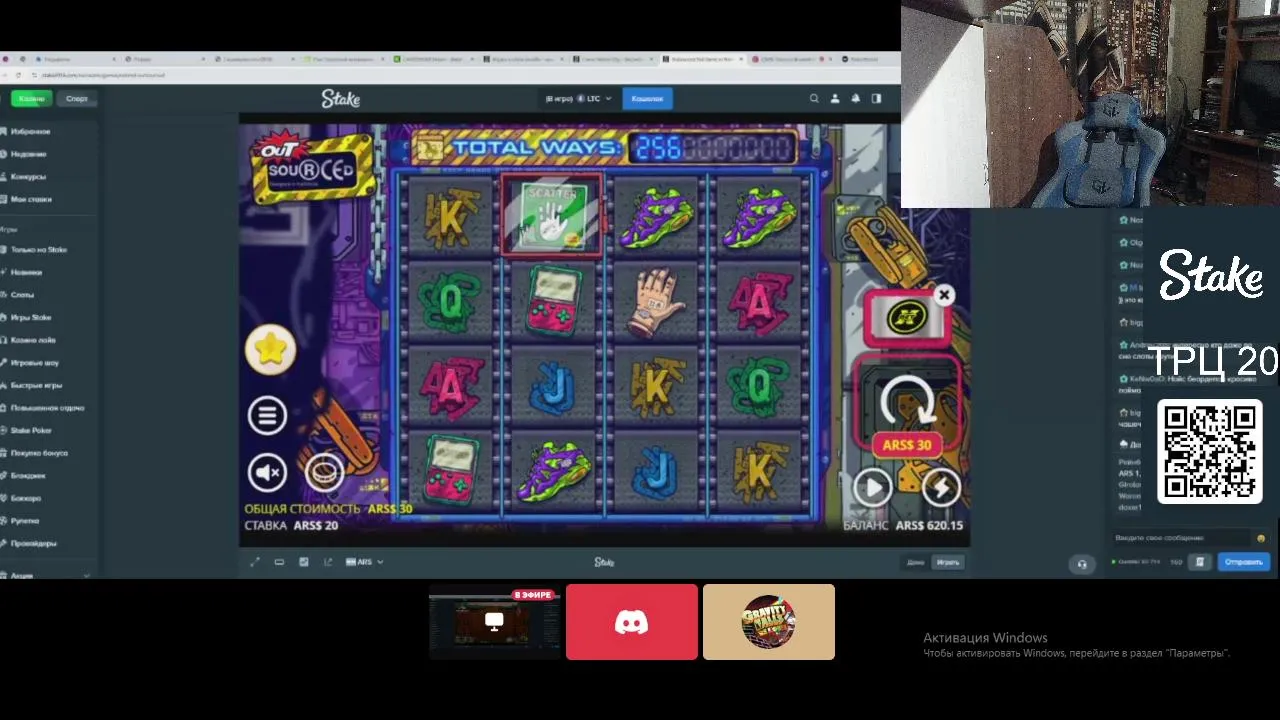Open the user profile icon in header
Viewport: 1280px width, 720px height.
tap(835, 99)
